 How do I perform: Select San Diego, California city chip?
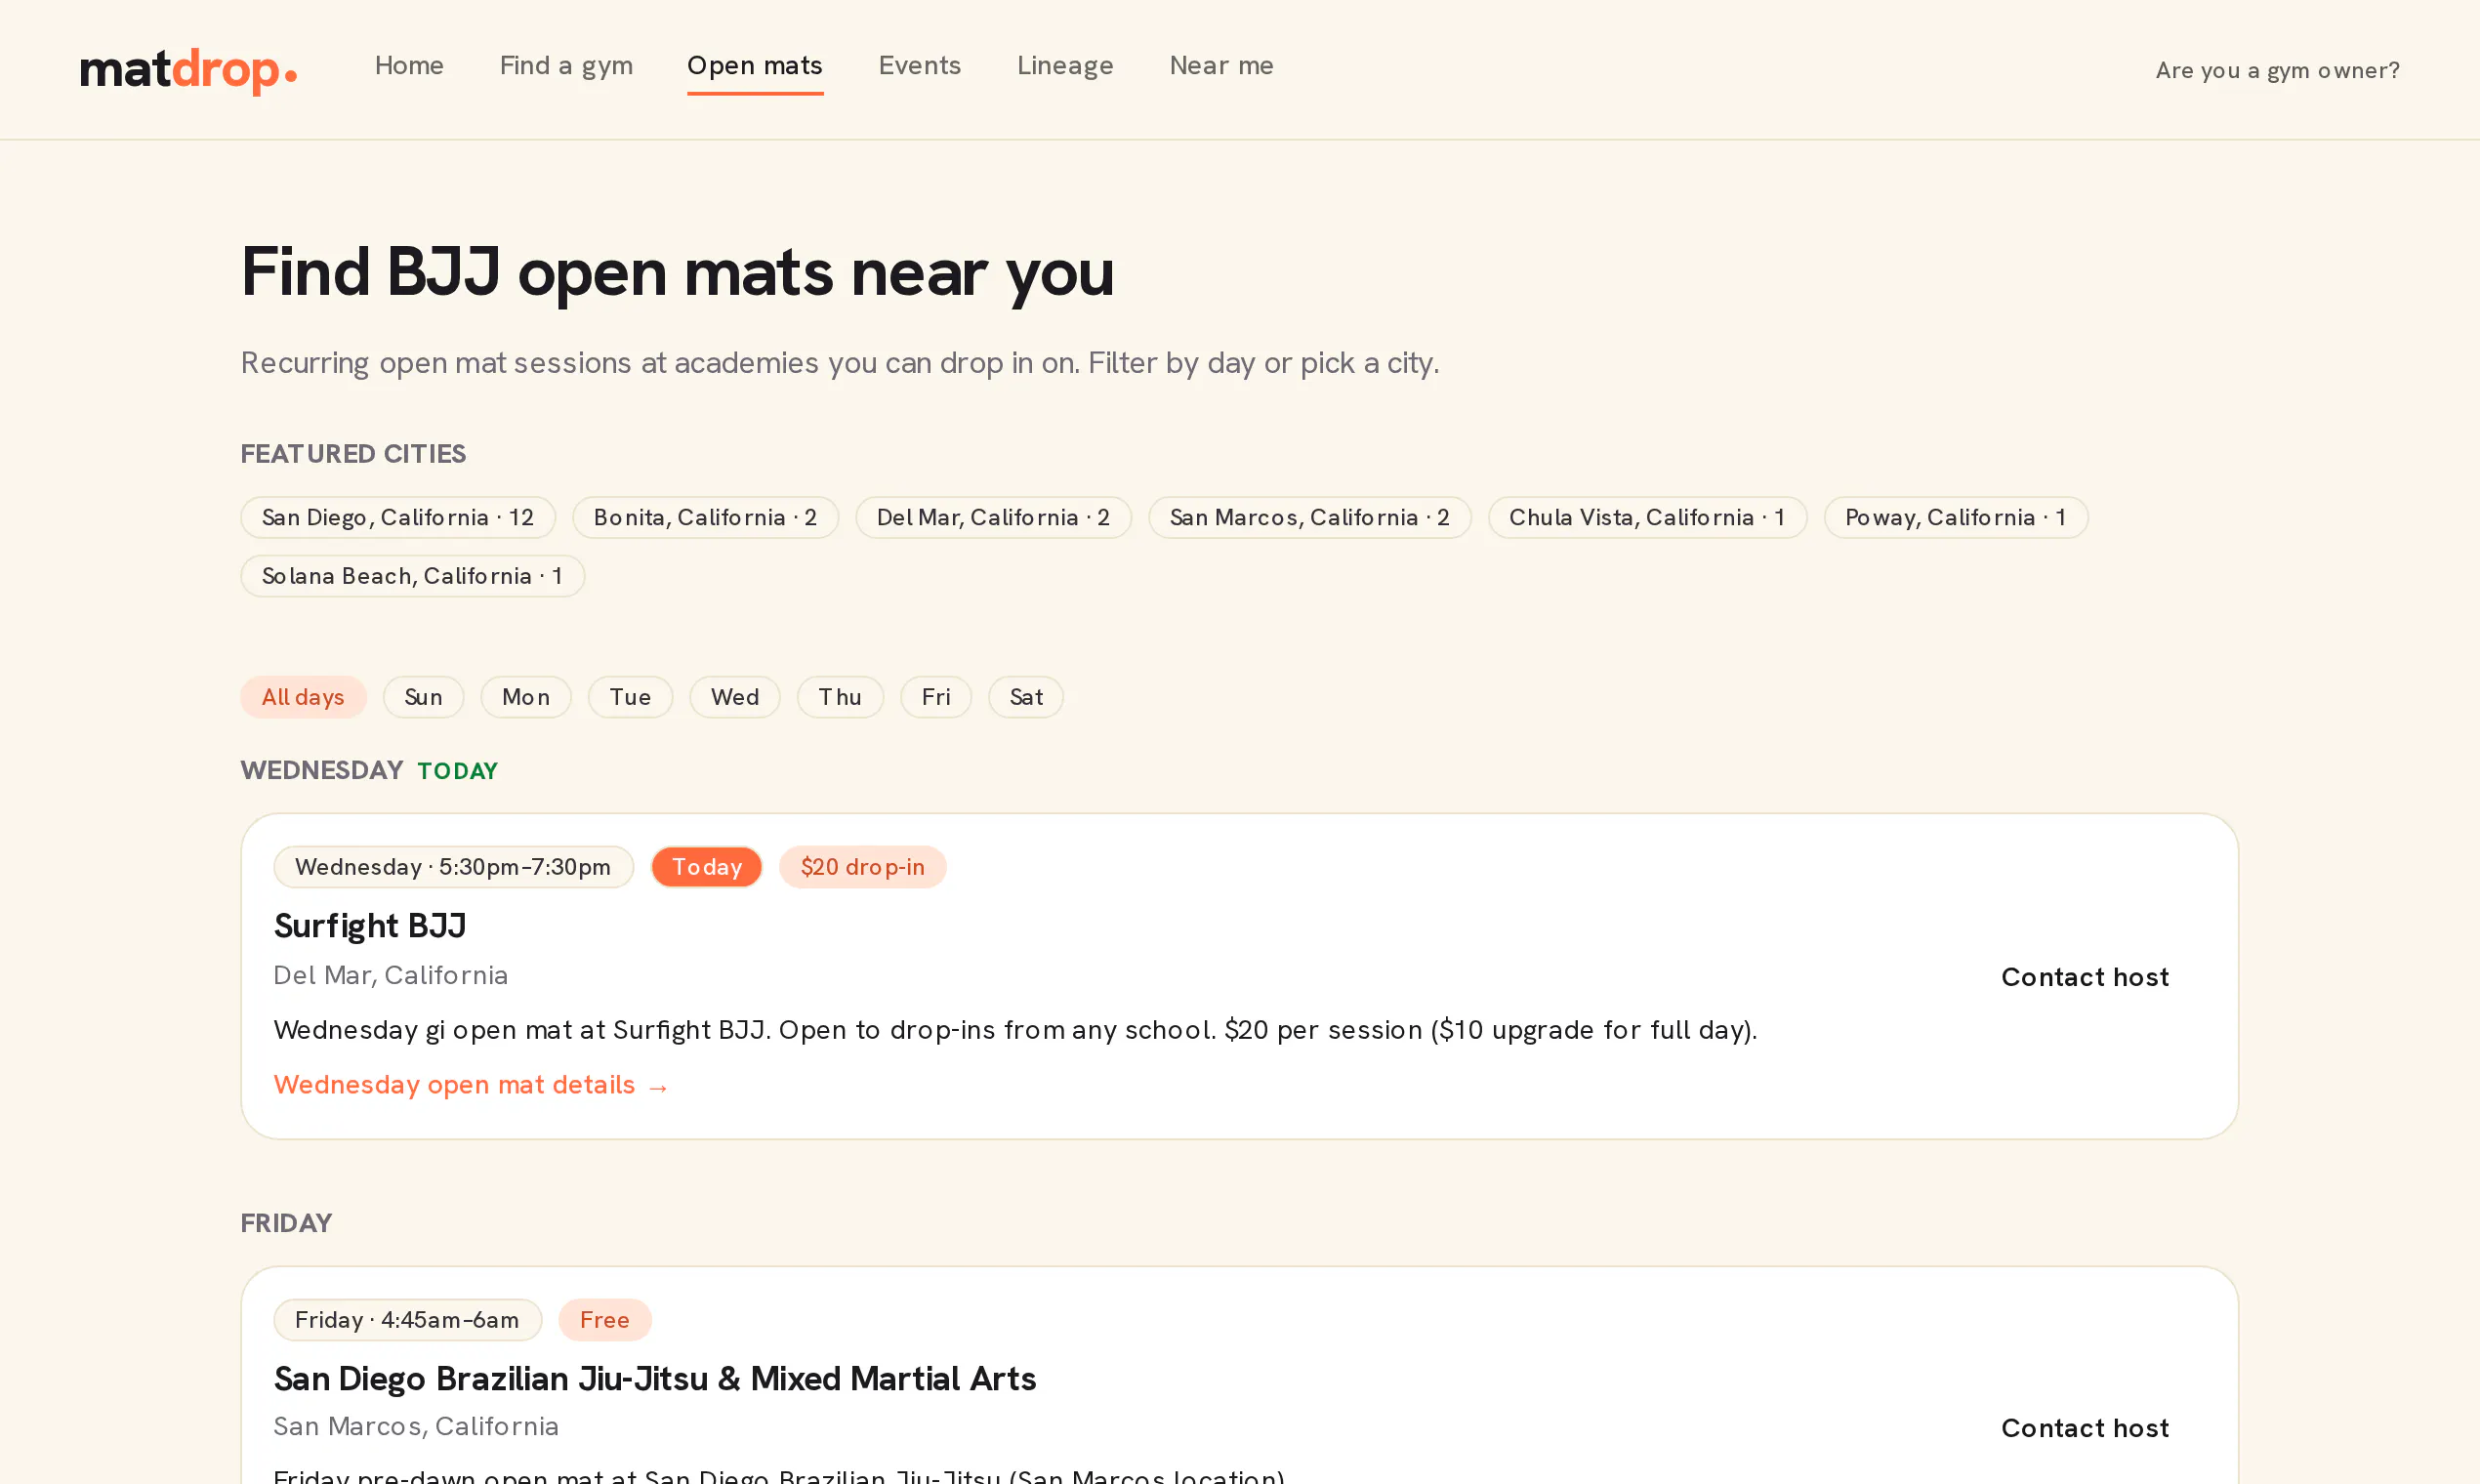coord(398,517)
